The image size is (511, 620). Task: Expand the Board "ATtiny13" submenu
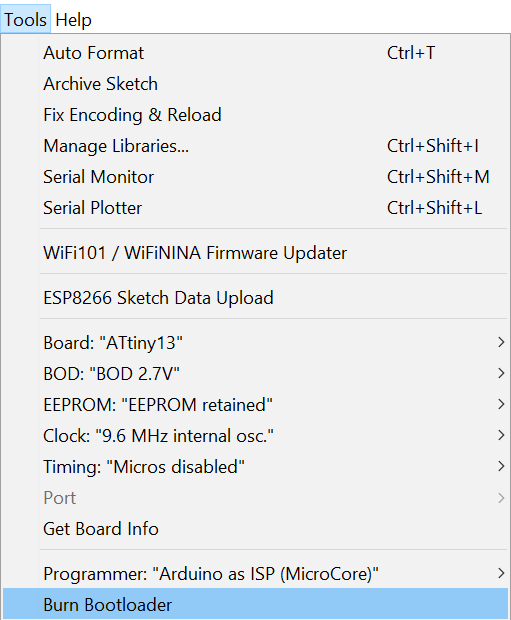[x=255, y=342]
